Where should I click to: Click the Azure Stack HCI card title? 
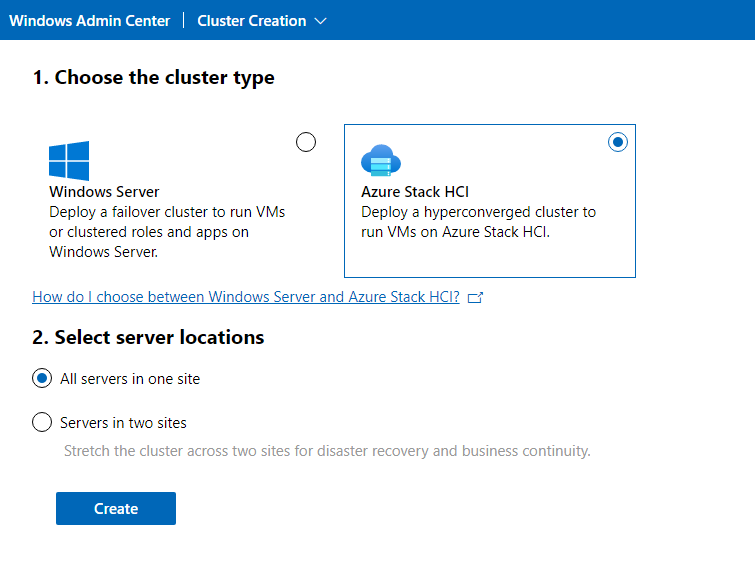415,192
